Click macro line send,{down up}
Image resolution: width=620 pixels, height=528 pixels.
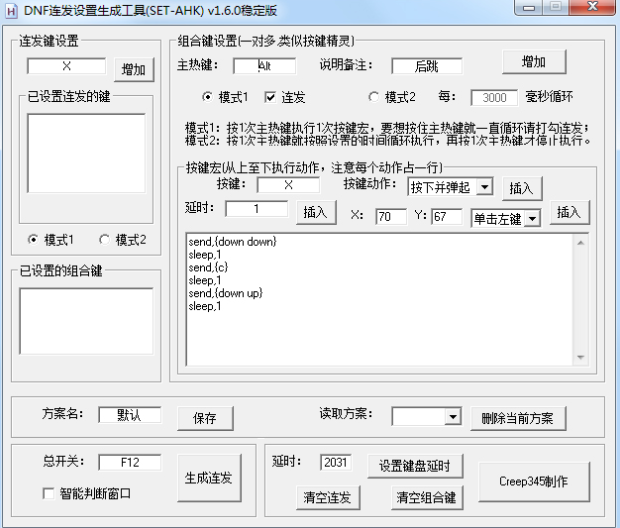(x=225, y=293)
